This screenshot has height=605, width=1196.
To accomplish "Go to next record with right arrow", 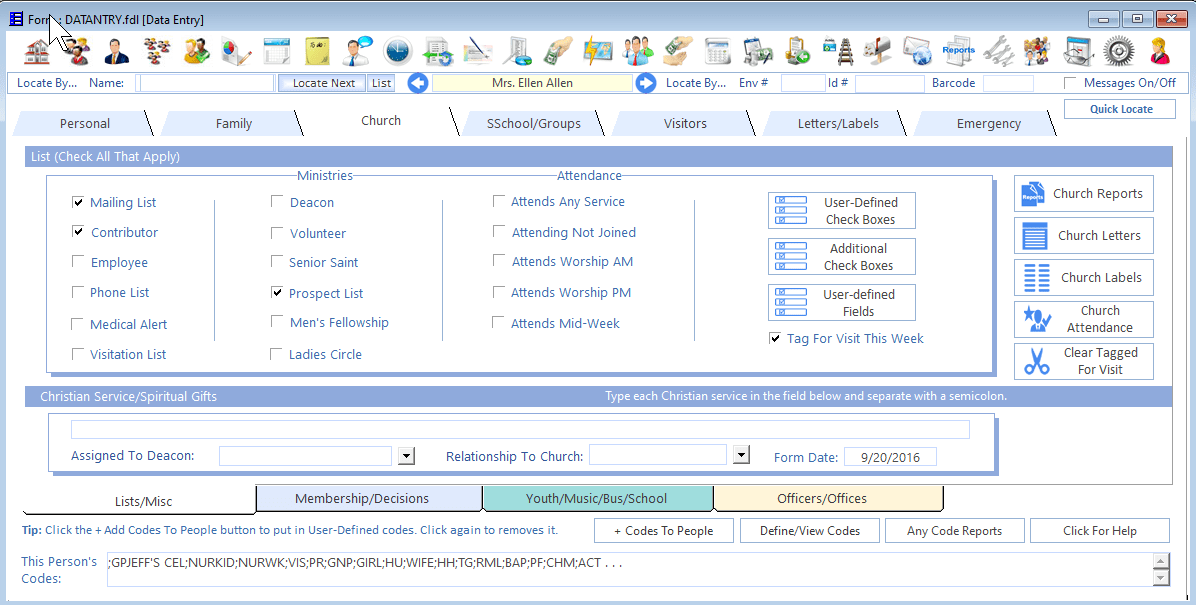I will 646,83.
